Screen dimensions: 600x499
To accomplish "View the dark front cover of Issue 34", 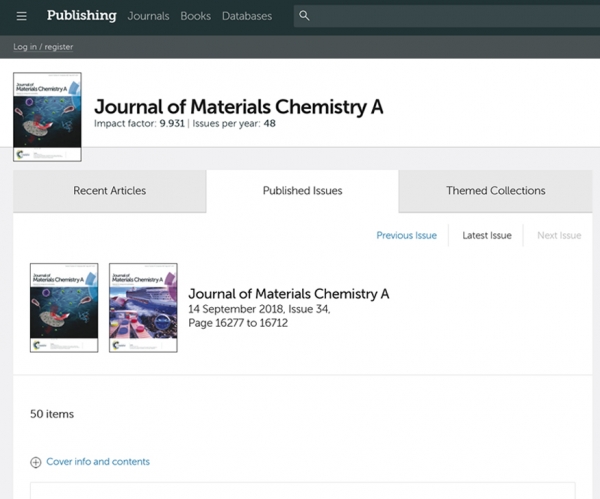I will (64, 308).
